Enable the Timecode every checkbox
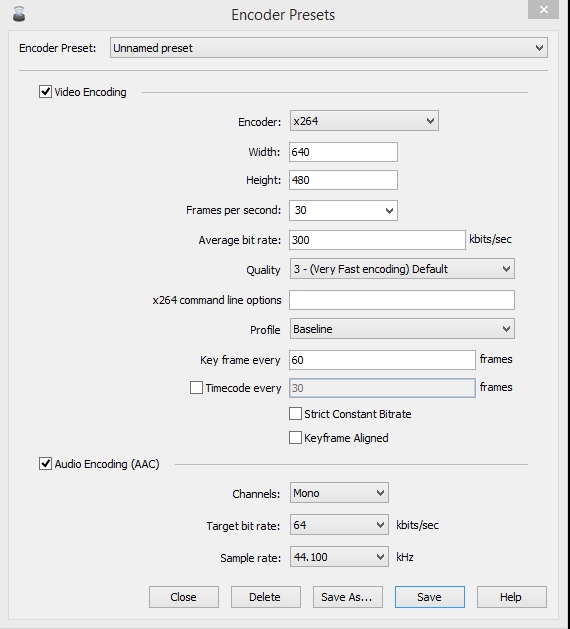 point(196,388)
